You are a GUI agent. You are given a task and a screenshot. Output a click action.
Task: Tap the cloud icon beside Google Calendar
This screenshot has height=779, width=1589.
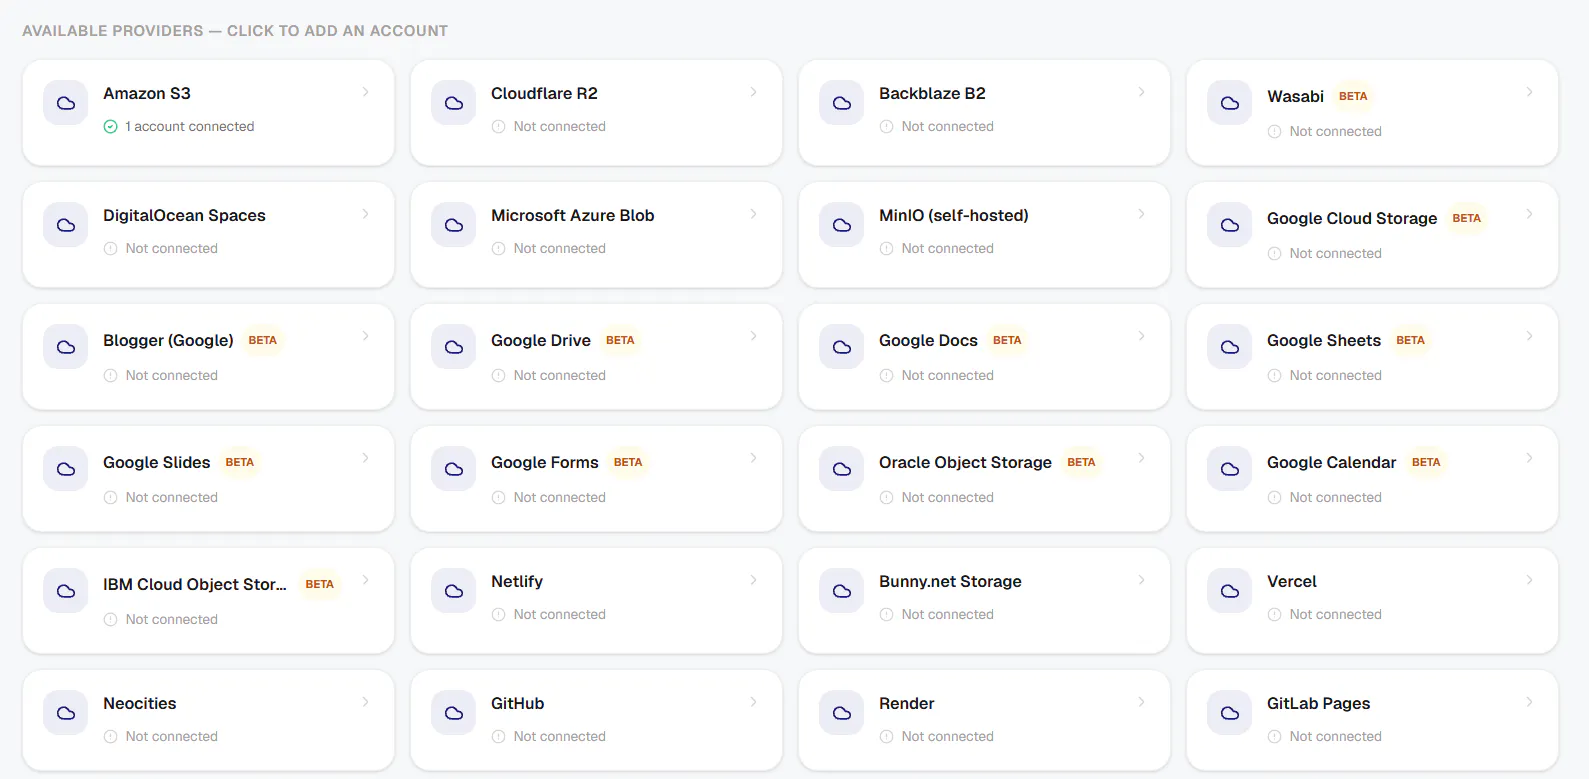pos(1230,469)
